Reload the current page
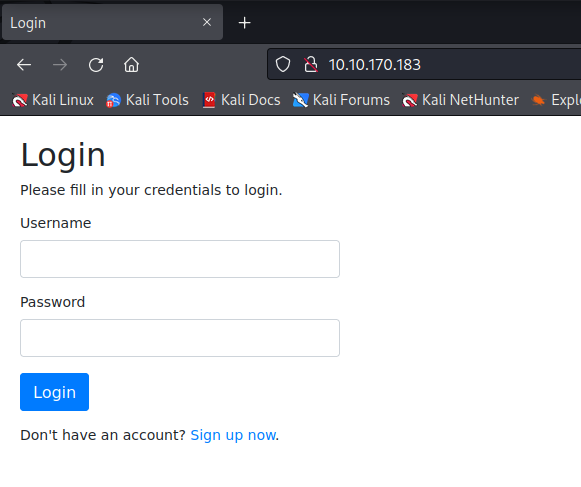Viewport: 581px width, 487px height. pos(96,65)
